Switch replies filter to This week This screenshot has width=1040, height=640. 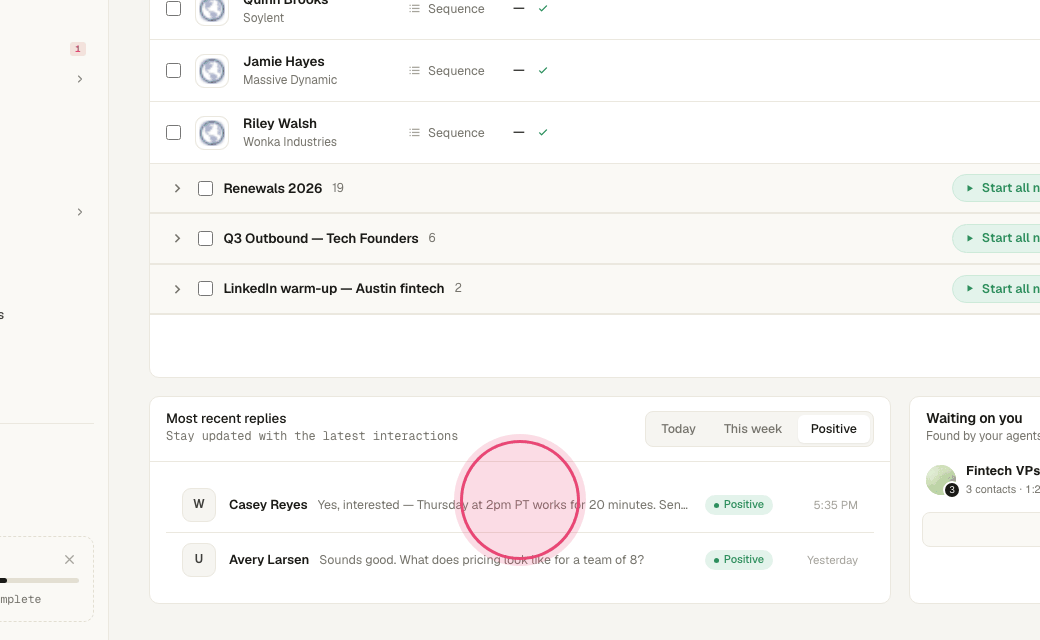752,429
